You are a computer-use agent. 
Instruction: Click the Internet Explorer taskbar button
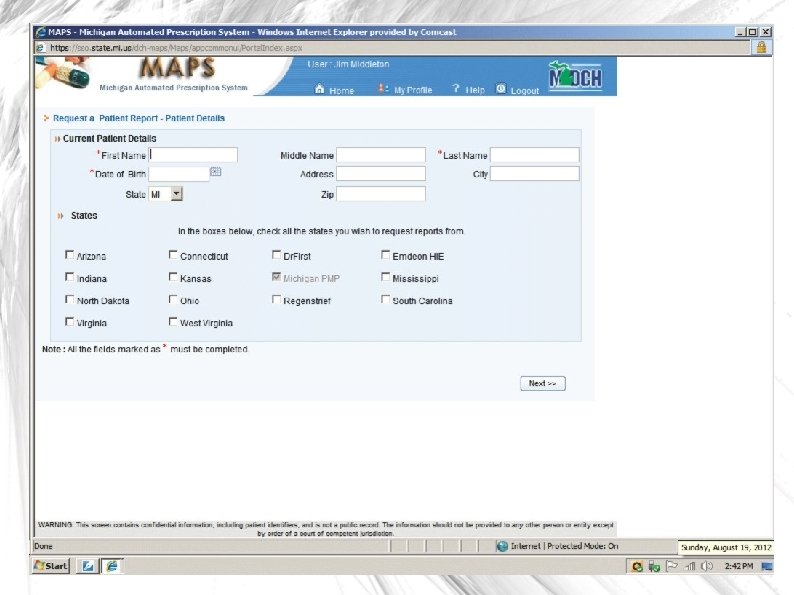(111, 566)
